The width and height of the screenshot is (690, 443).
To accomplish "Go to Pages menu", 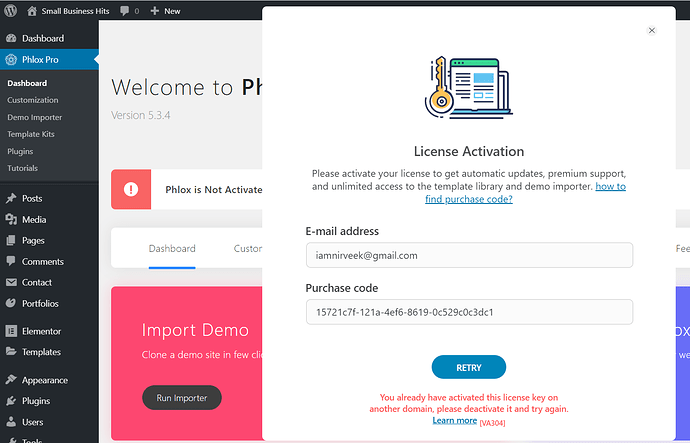I will click(x=33, y=241).
